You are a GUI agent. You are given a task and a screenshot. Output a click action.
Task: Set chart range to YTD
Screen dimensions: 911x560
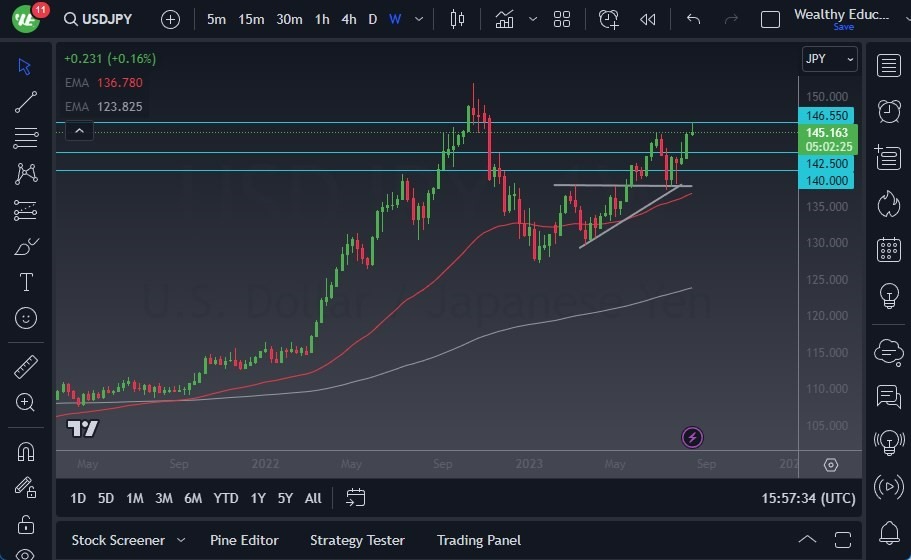click(x=225, y=498)
